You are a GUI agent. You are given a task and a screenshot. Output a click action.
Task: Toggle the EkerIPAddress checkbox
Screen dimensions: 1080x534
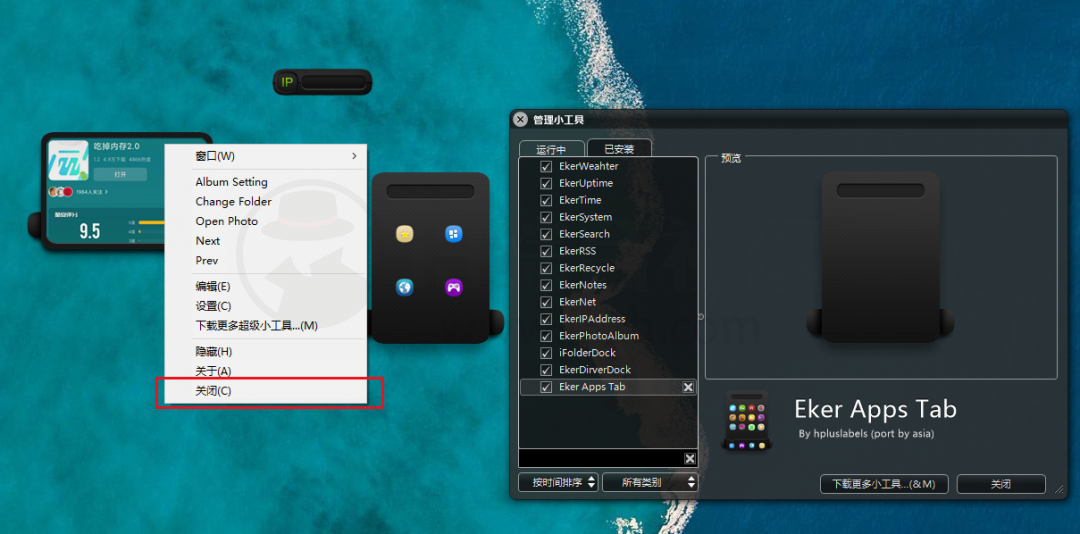[x=546, y=319]
